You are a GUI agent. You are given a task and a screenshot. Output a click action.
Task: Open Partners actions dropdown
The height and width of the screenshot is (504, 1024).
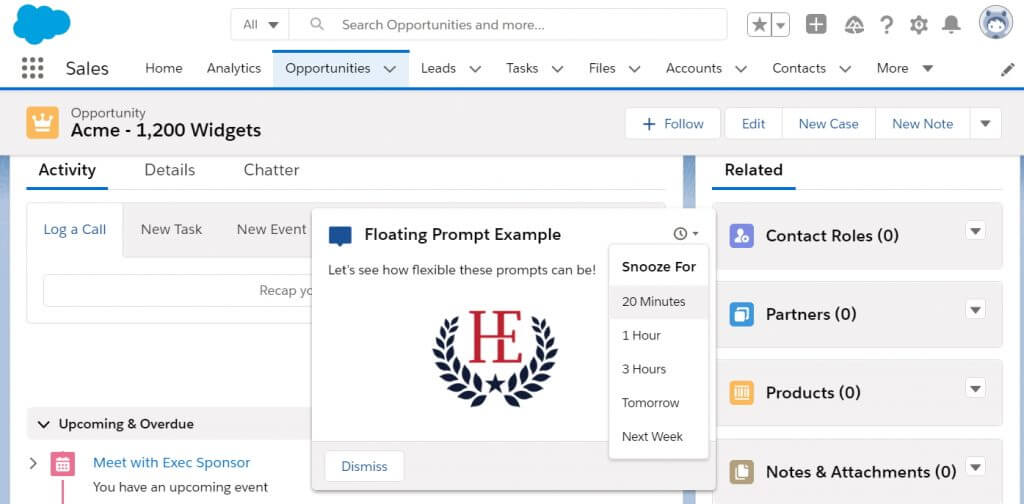[x=975, y=309]
